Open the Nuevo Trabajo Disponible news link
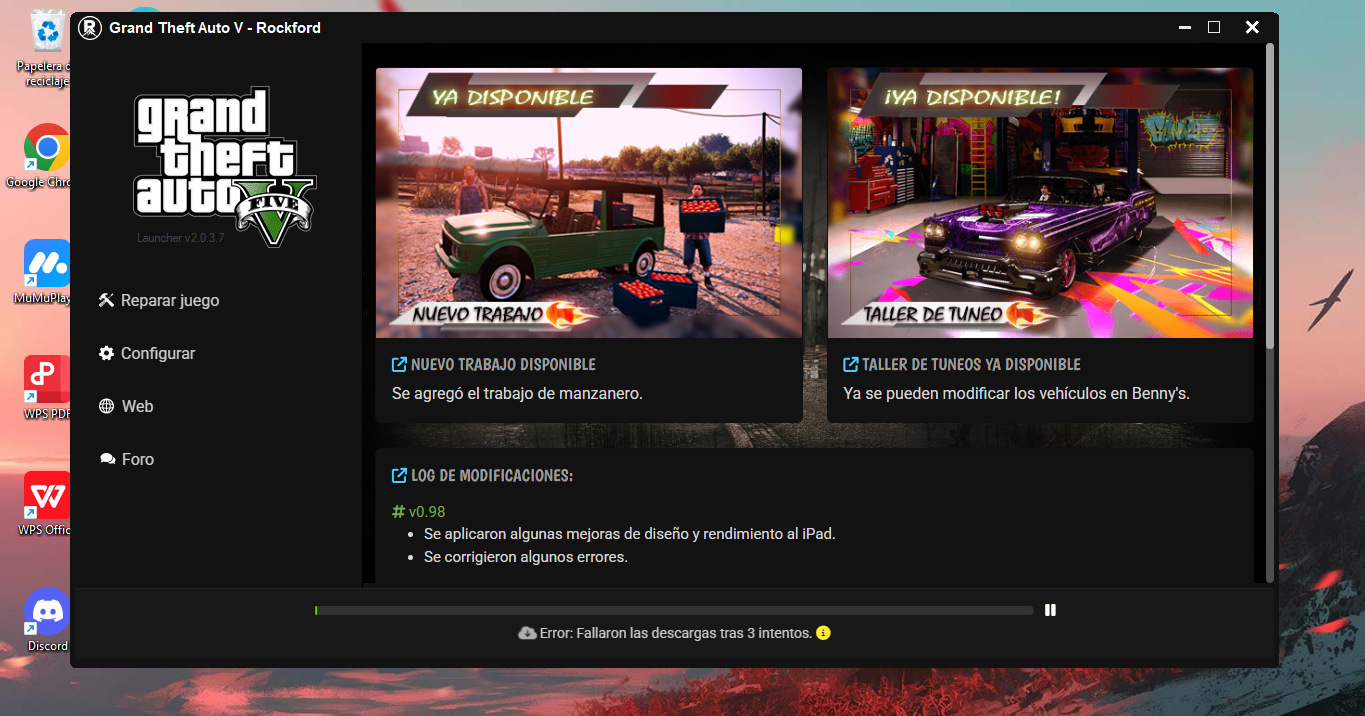The image size is (1365, 716). pos(503,365)
